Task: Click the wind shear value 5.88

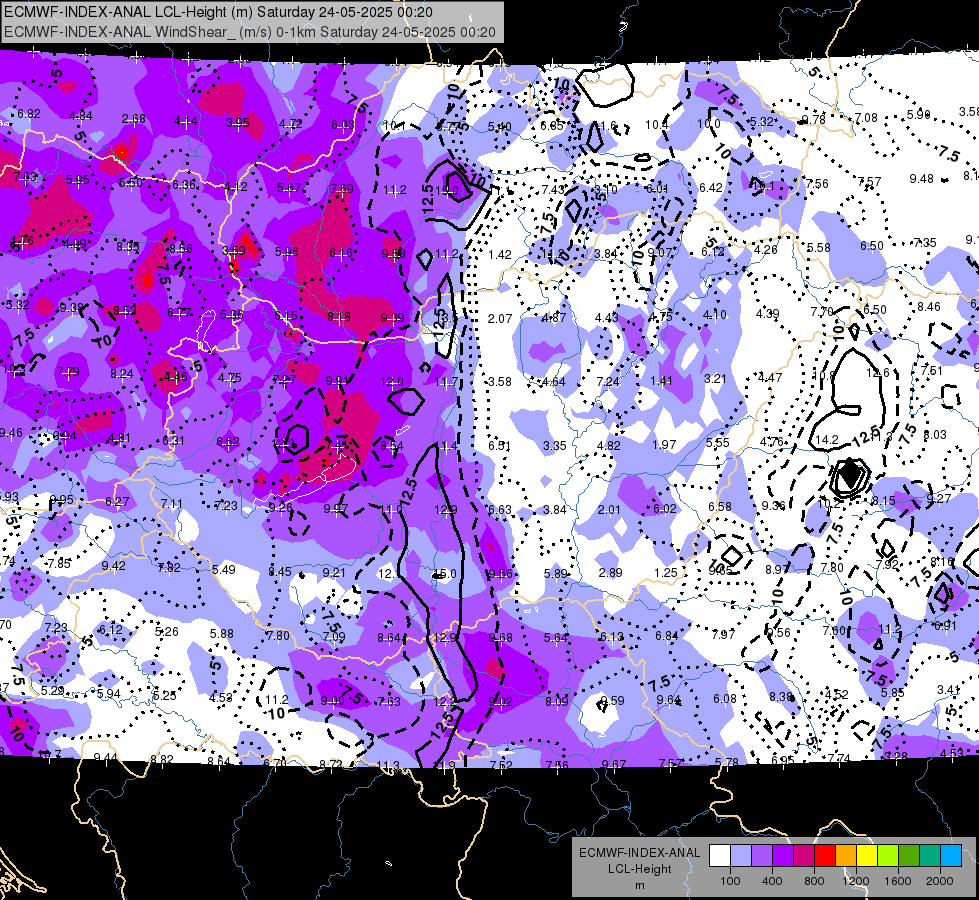Action: [x=222, y=633]
